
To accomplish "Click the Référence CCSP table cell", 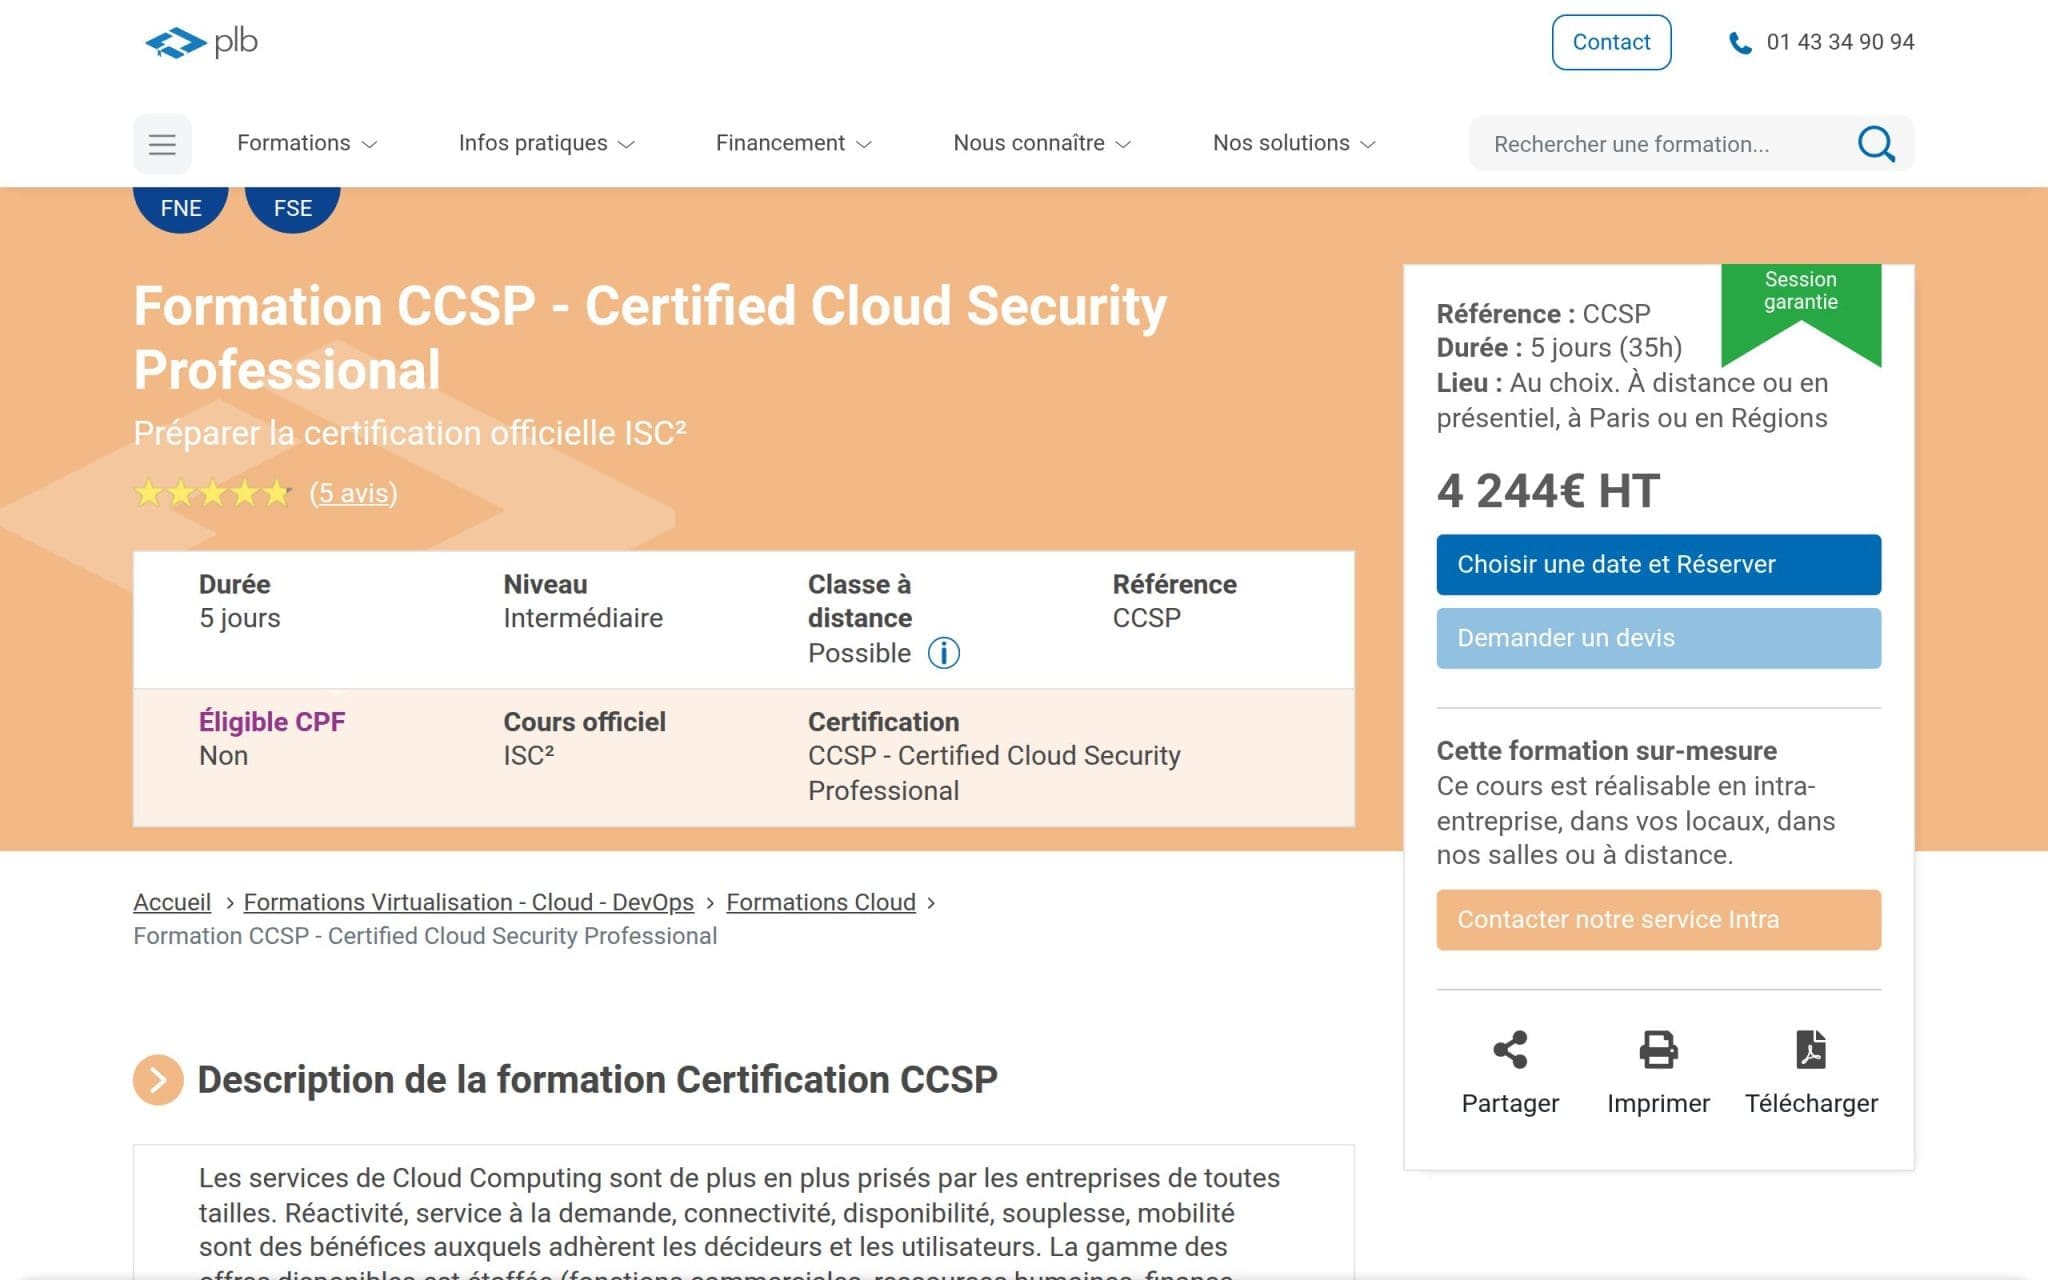I will pyautogui.click(x=1174, y=601).
